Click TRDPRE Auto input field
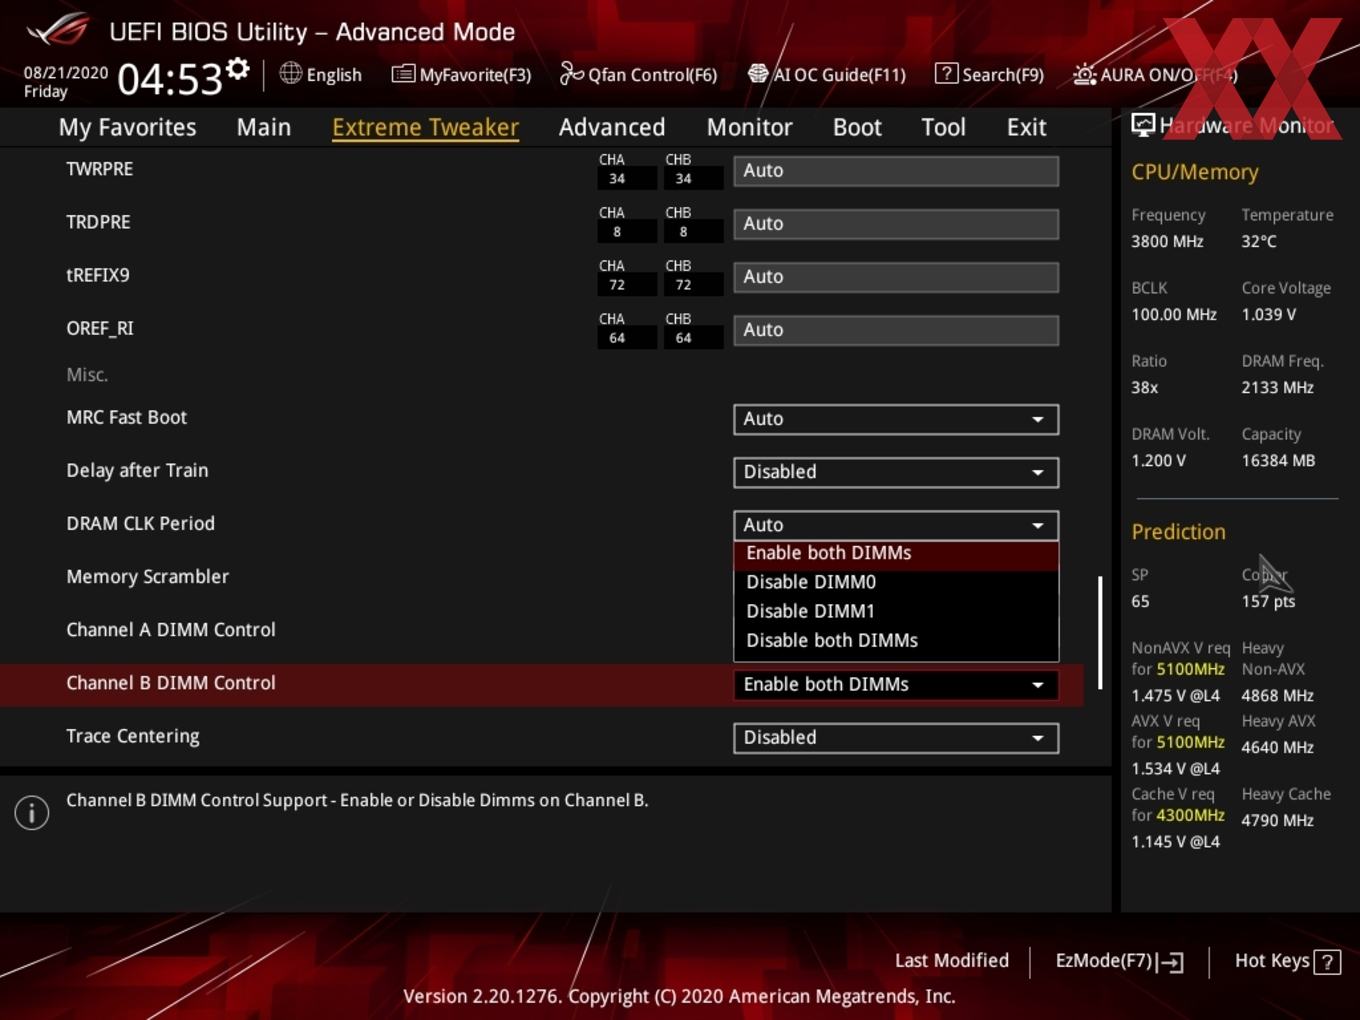Image resolution: width=1360 pixels, height=1020 pixels. (895, 223)
